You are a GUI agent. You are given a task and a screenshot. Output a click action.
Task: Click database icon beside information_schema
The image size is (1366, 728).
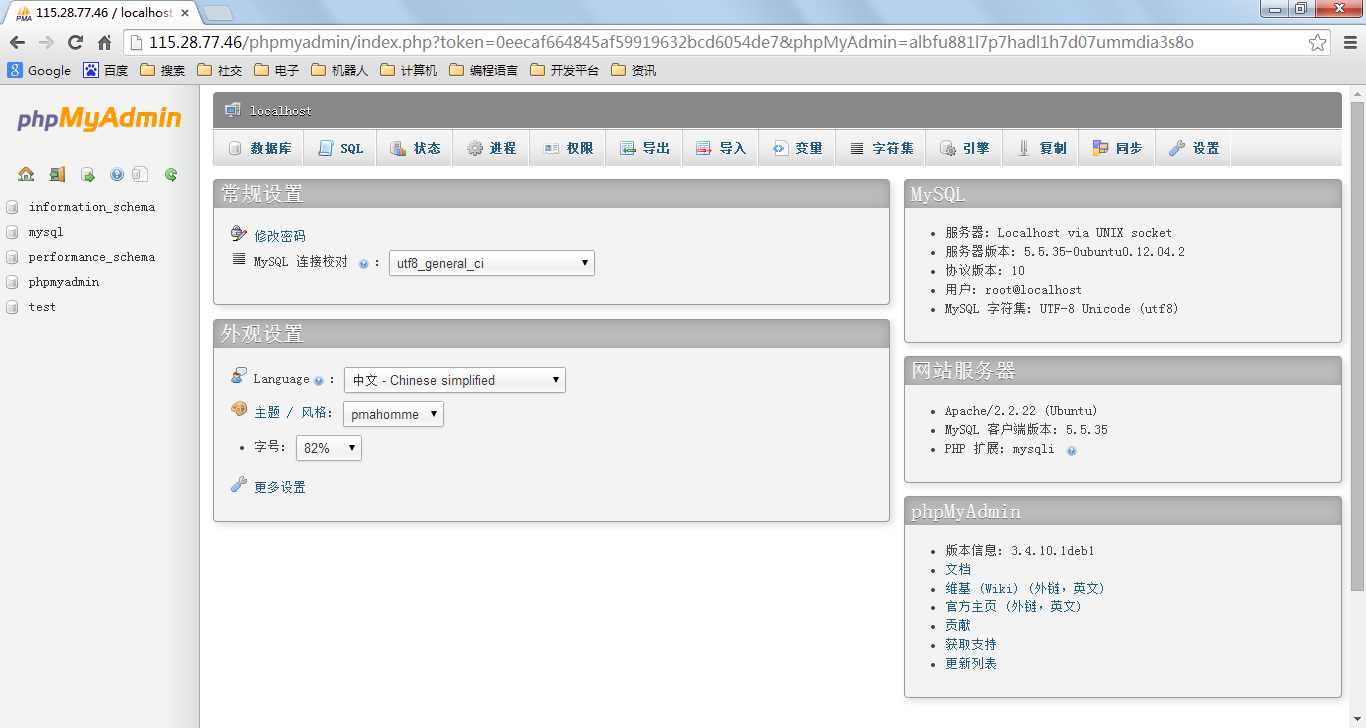(x=12, y=207)
